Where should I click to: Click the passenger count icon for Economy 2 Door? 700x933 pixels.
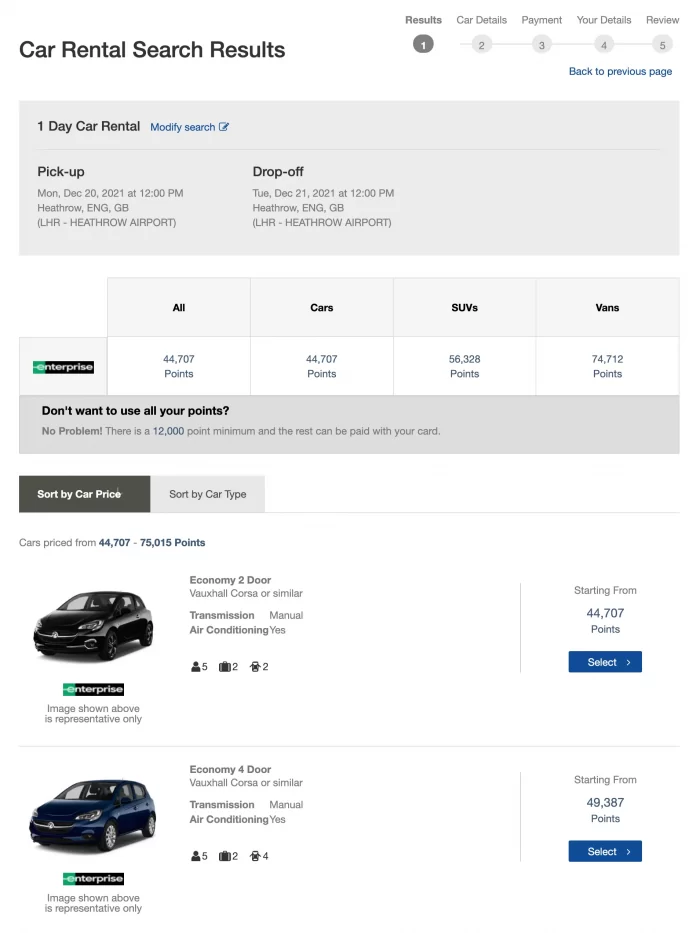click(195, 666)
